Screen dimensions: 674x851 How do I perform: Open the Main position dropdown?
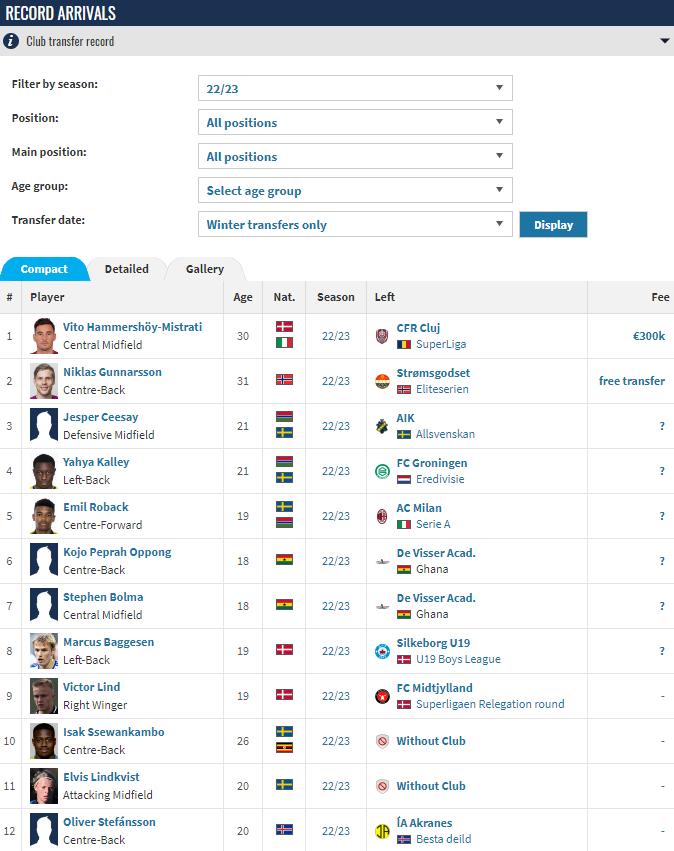[x=355, y=156]
